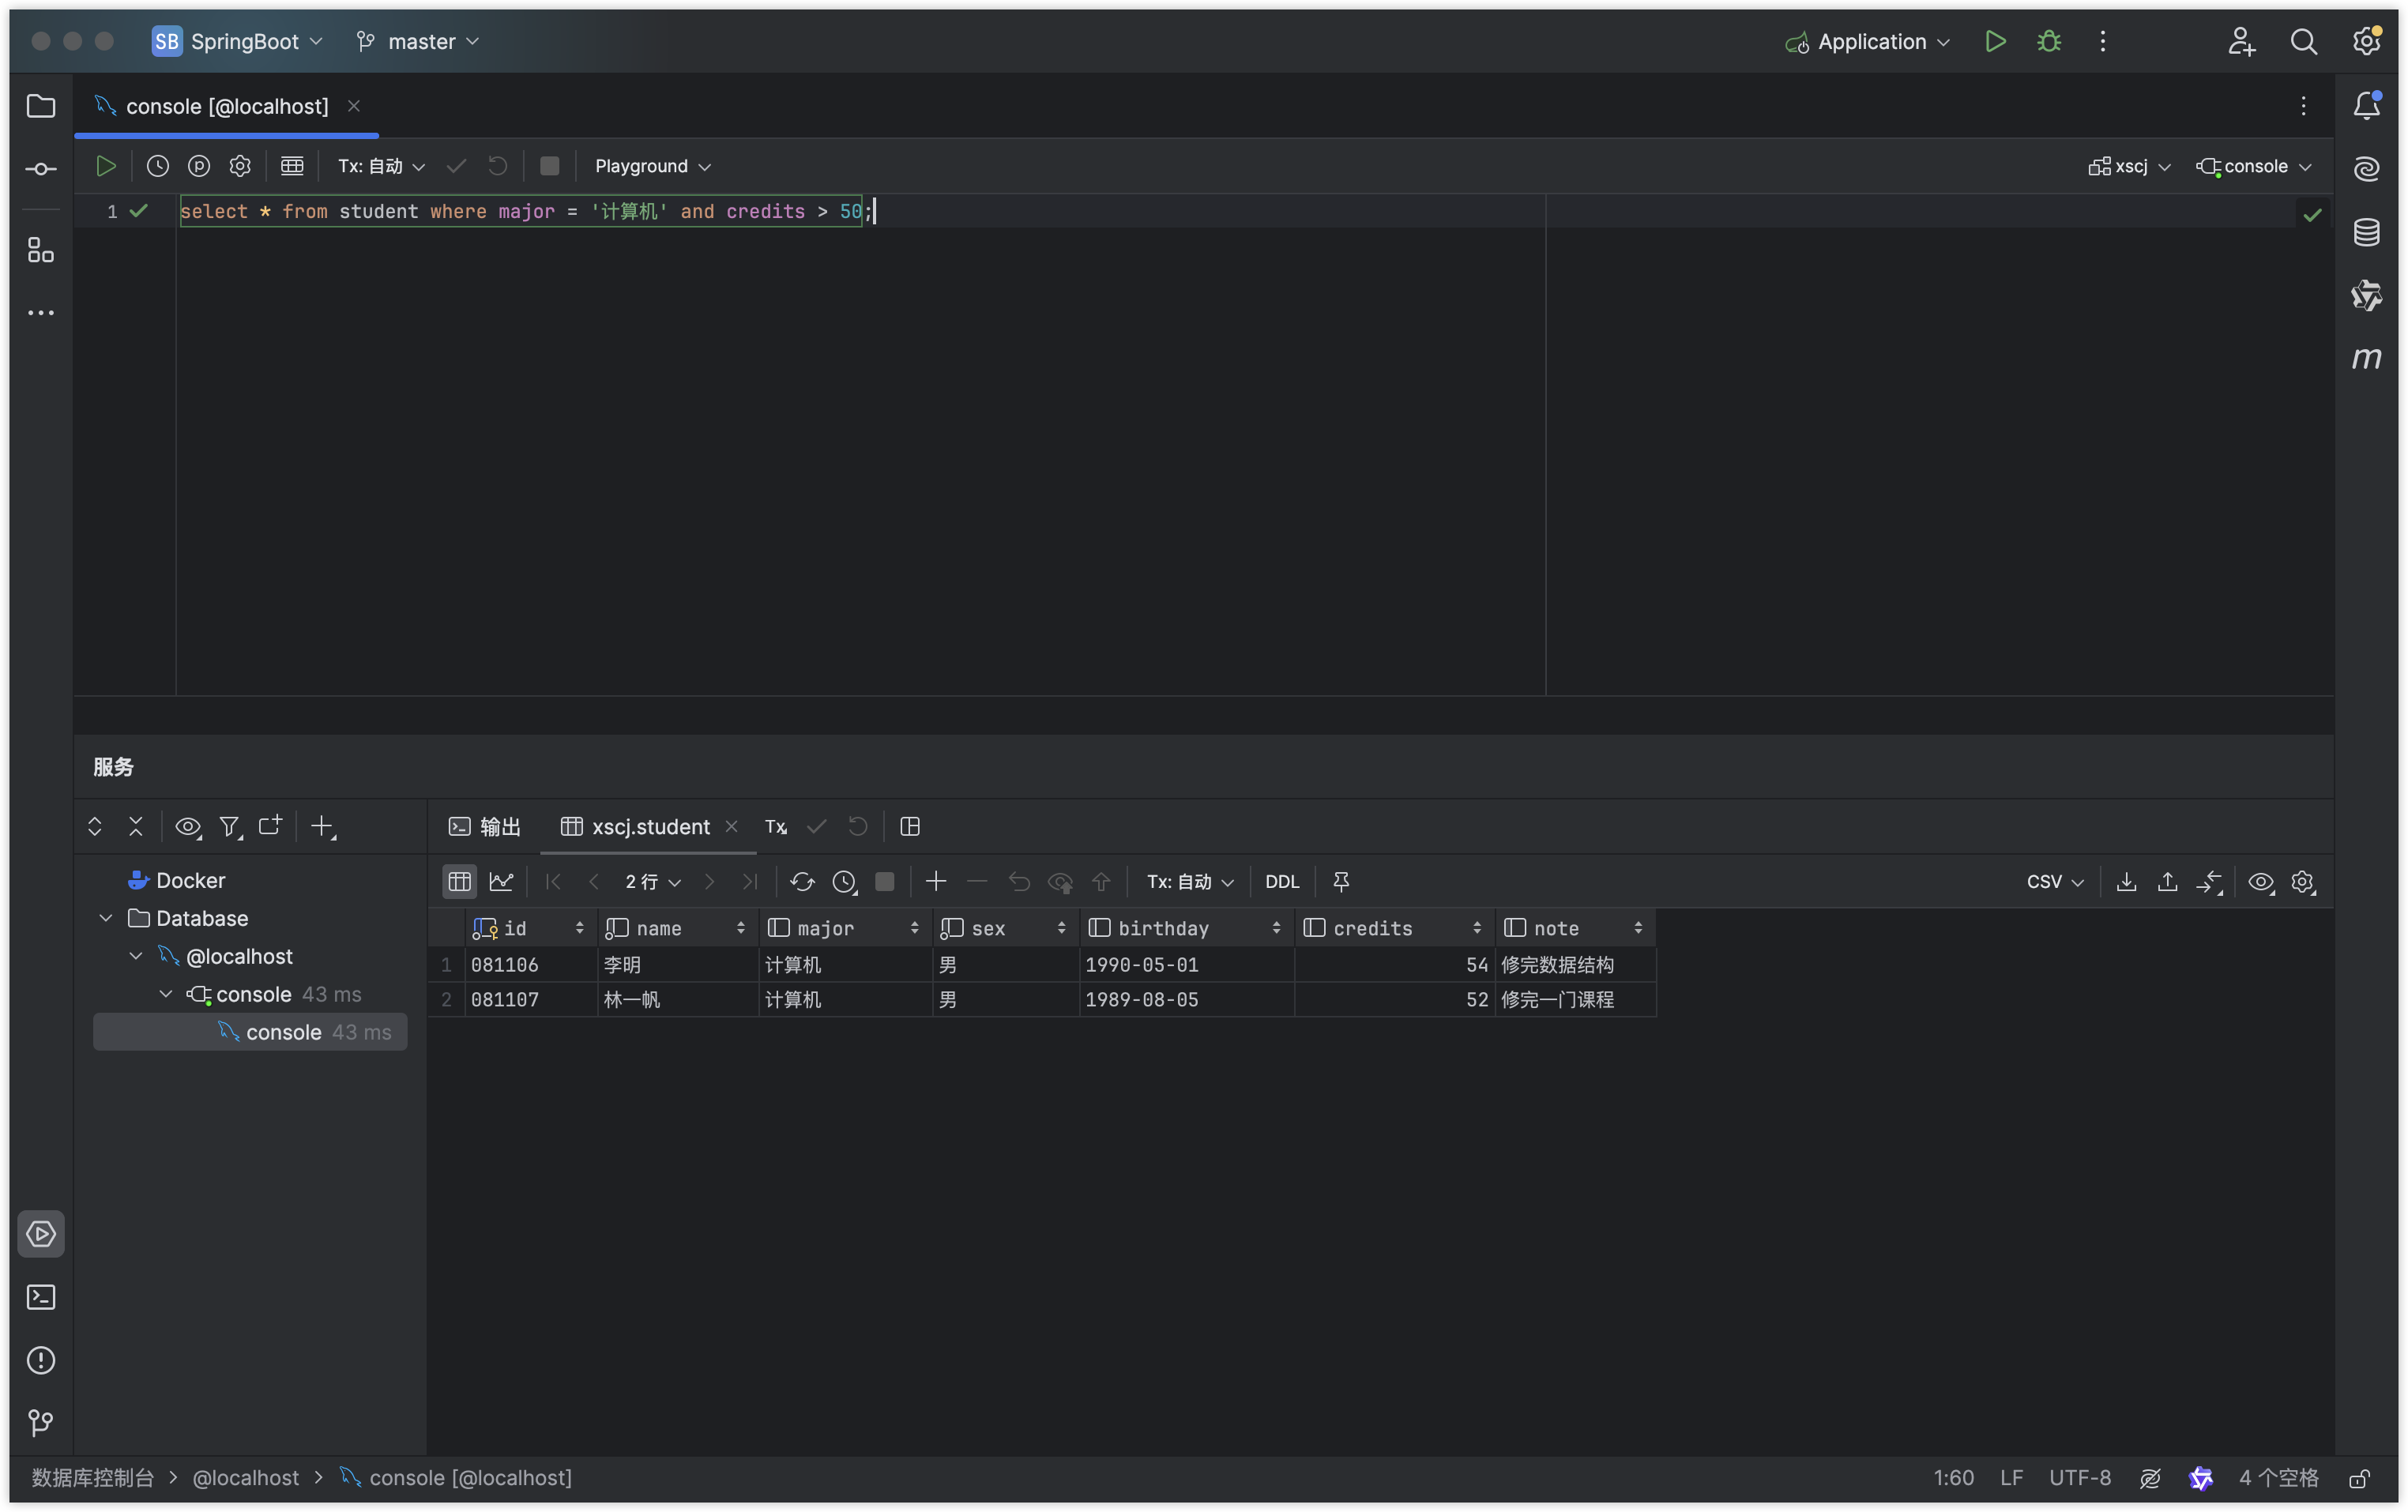Toggle in-editor results table icon

click(x=292, y=166)
